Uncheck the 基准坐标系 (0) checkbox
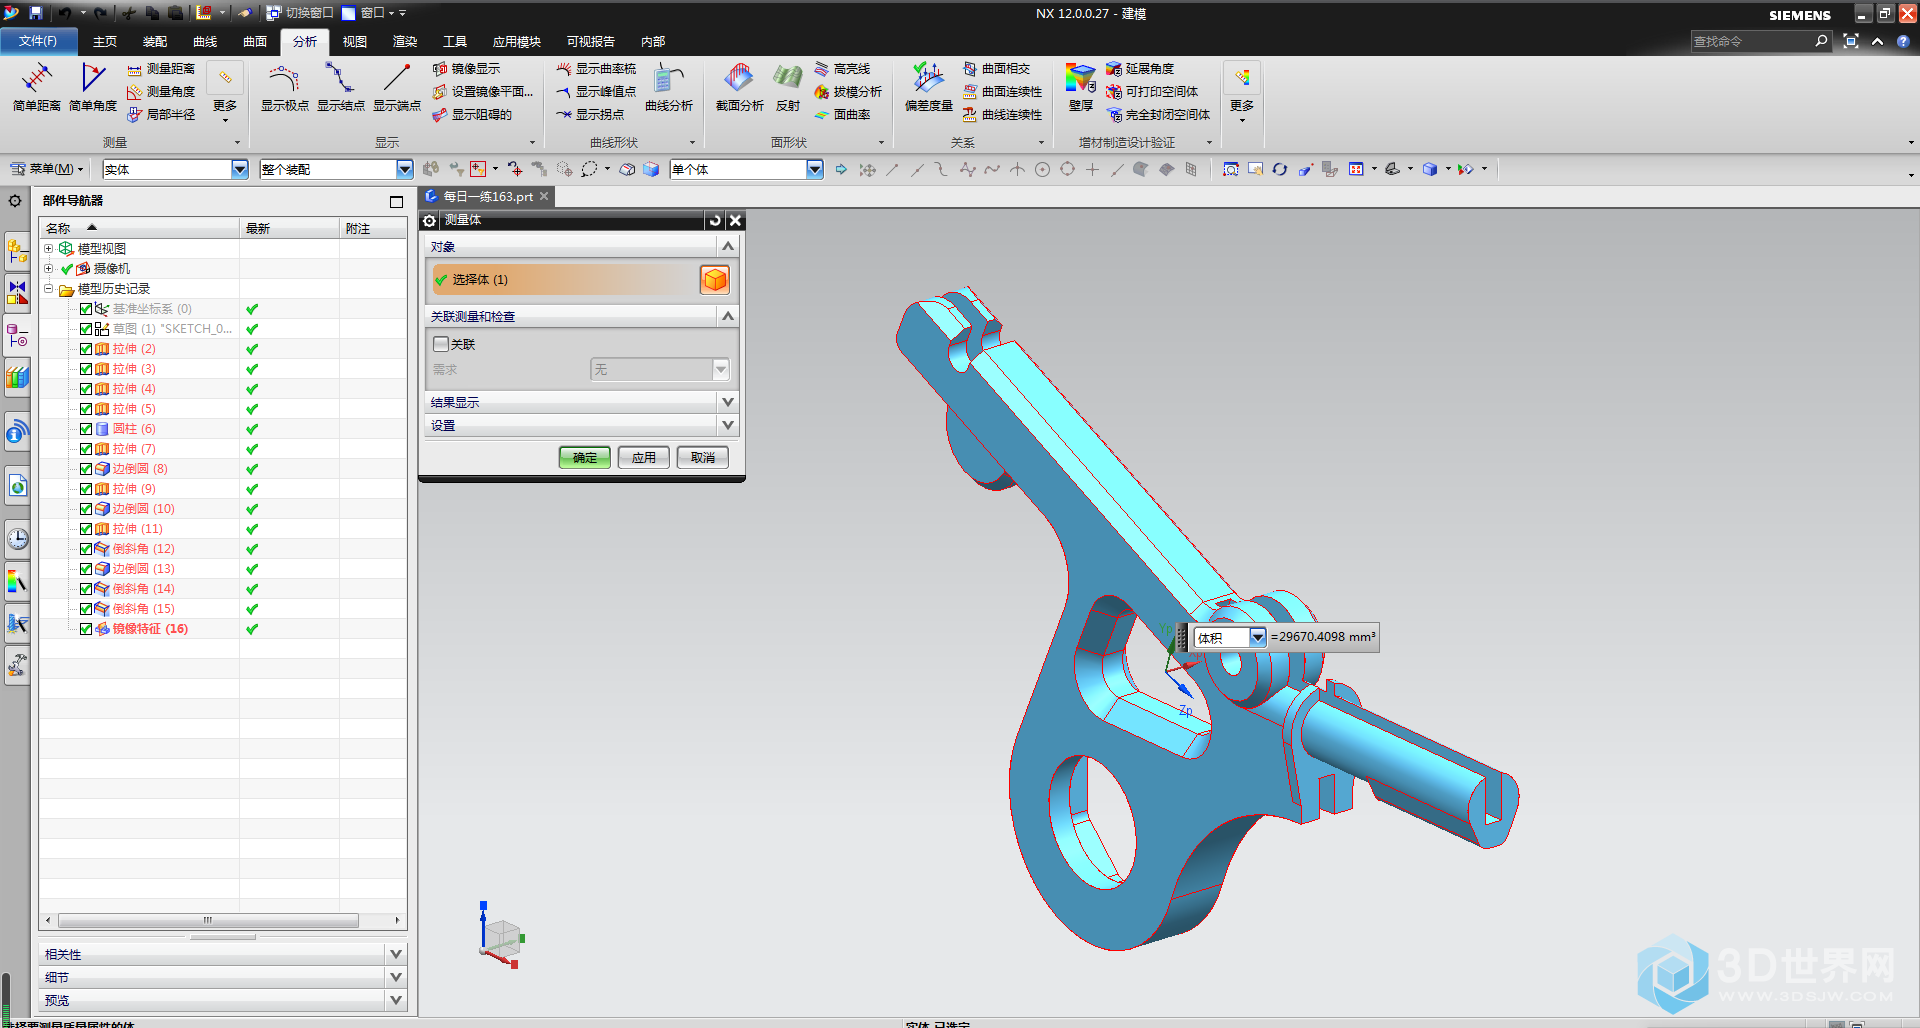The height and width of the screenshot is (1028, 1920). pos(86,309)
